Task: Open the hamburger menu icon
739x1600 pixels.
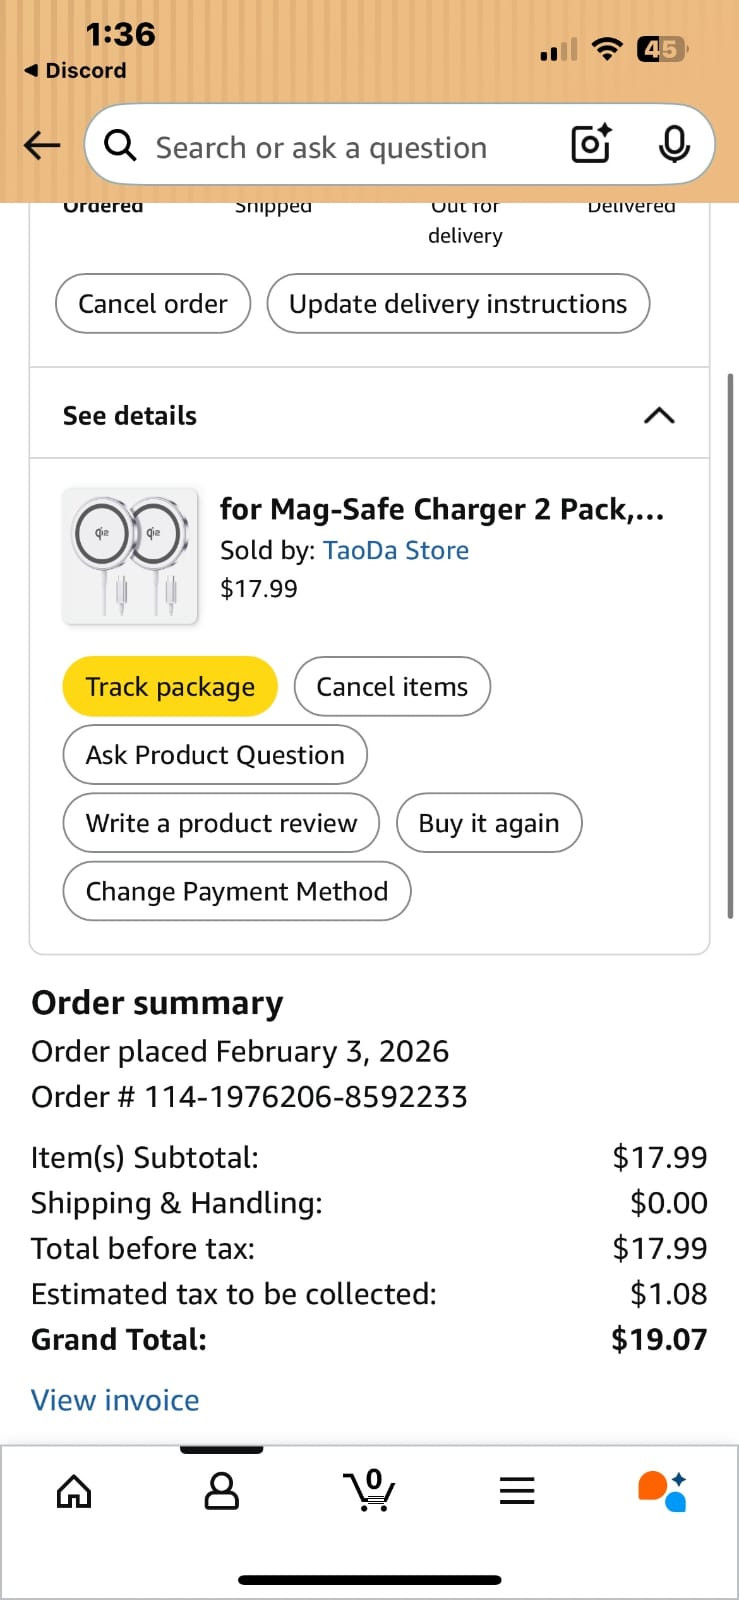Action: tap(517, 1491)
